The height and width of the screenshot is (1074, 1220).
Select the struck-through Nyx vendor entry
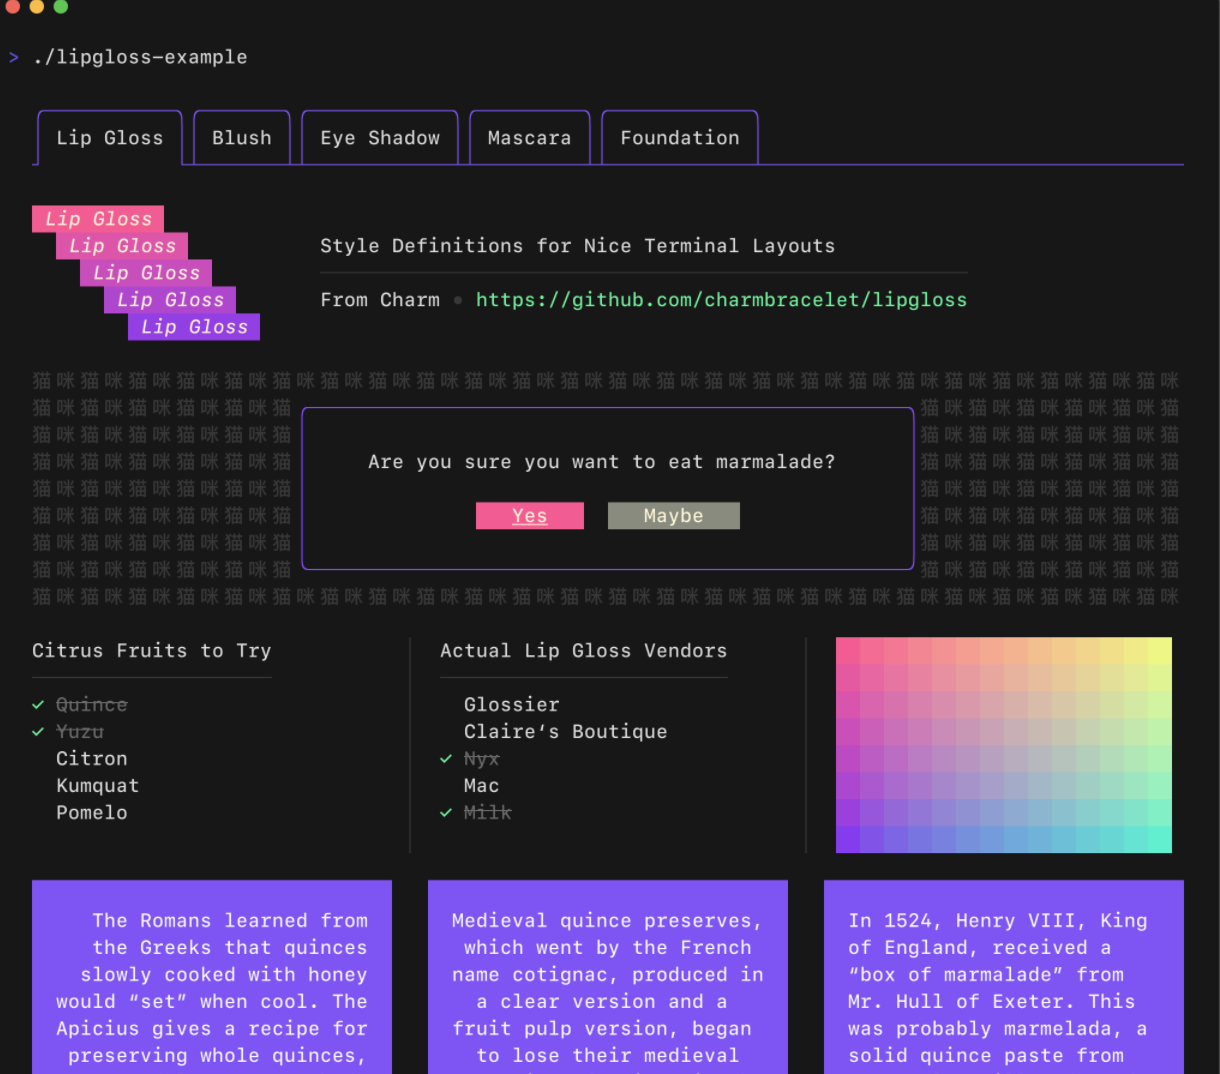(x=482, y=759)
